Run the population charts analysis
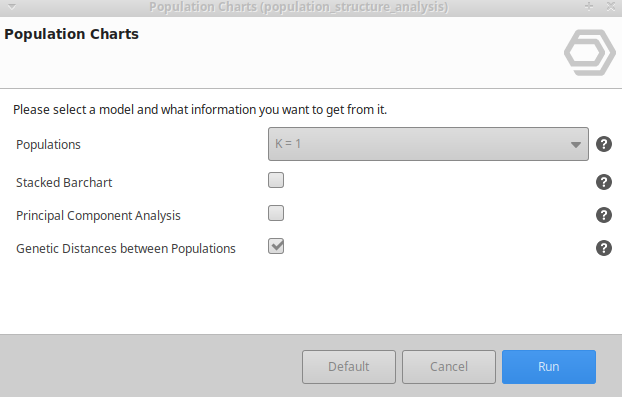Viewport: 622px width, 397px height. (549, 367)
